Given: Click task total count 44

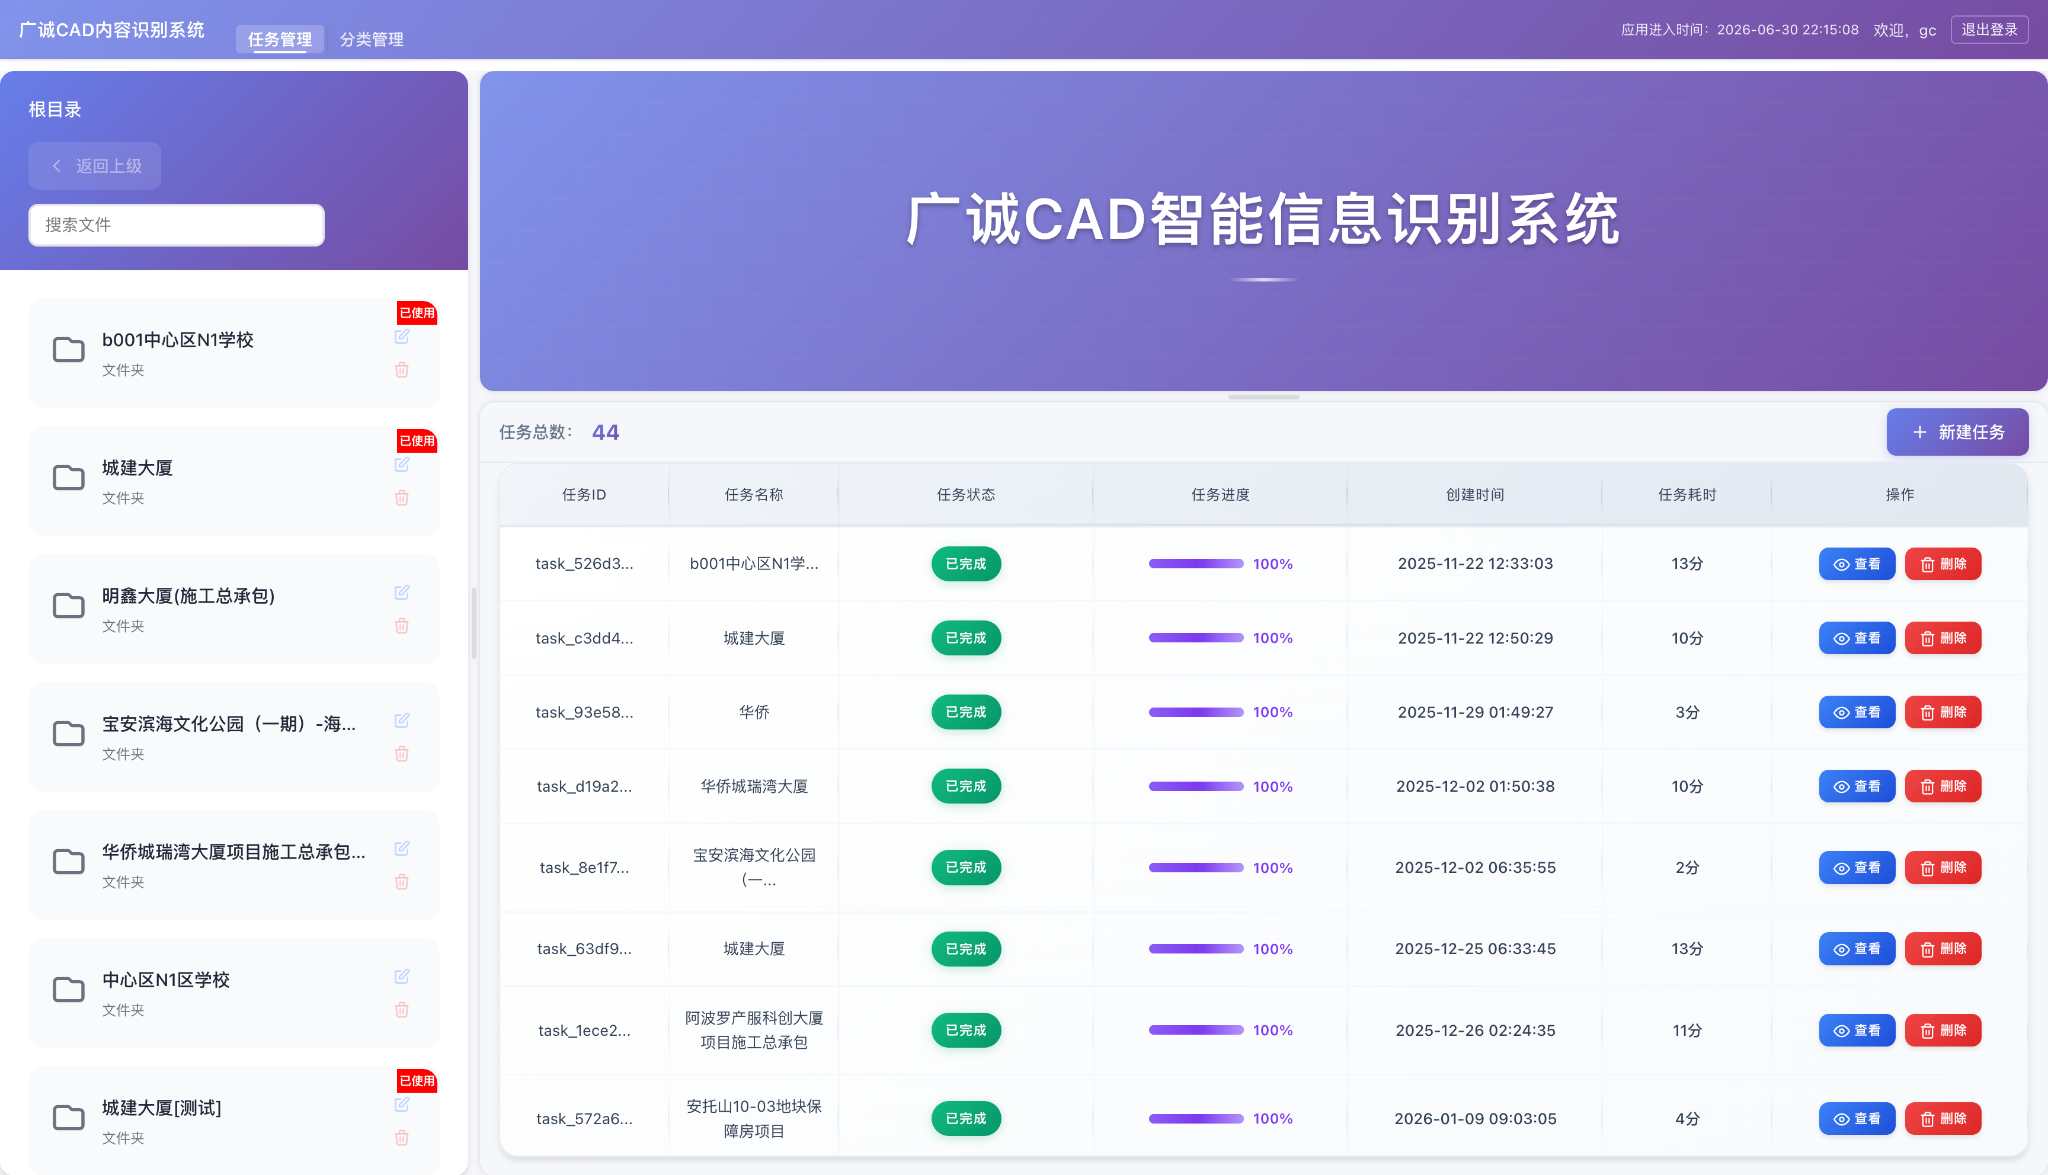Looking at the screenshot, I should (605, 432).
